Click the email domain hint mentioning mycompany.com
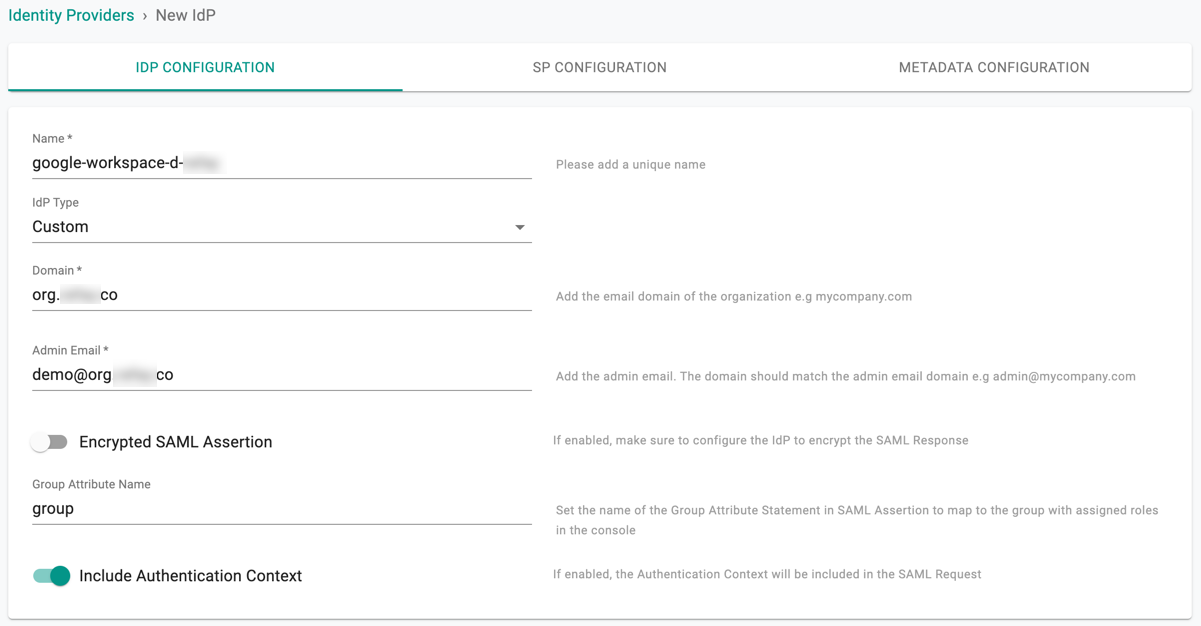The width and height of the screenshot is (1201, 626). pos(734,297)
